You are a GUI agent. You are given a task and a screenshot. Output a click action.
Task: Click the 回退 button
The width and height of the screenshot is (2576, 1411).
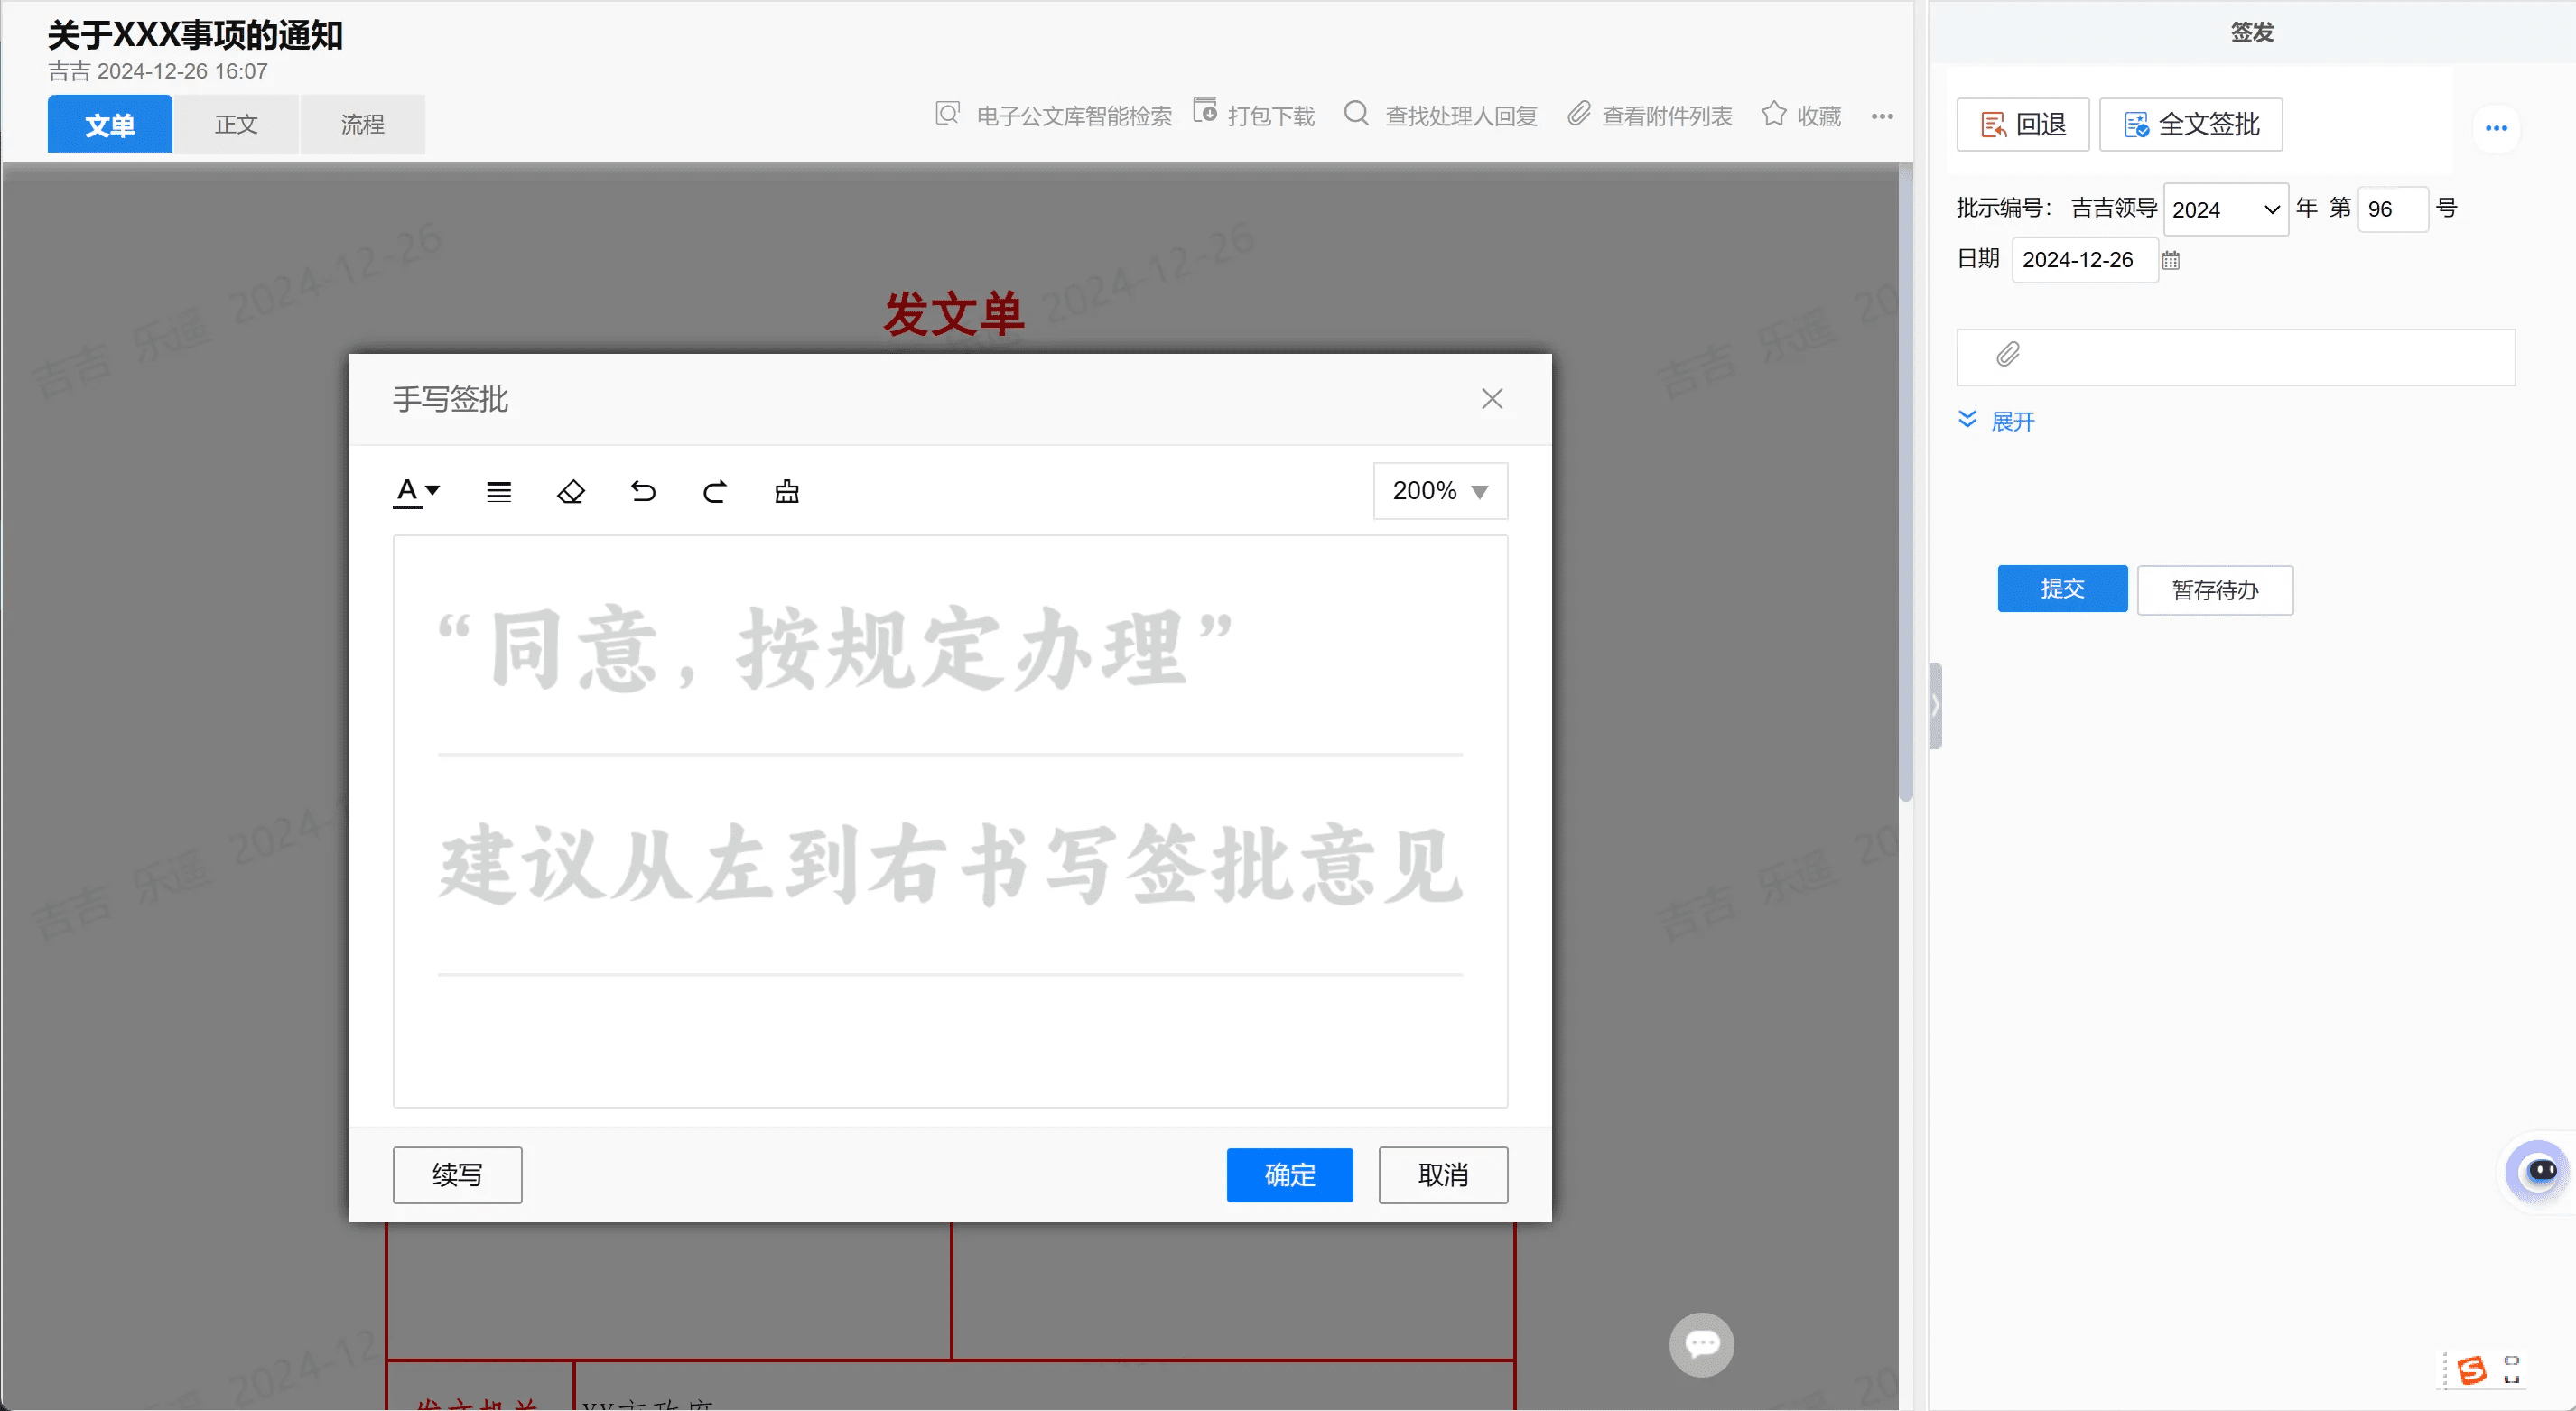[x=2023, y=124]
